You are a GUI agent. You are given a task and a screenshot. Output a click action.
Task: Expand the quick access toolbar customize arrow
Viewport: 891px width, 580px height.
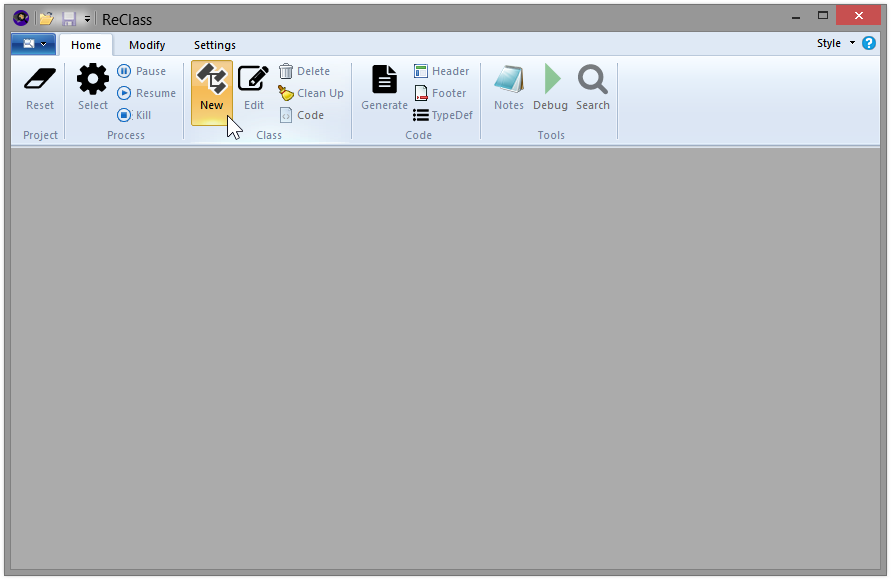[88, 19]
